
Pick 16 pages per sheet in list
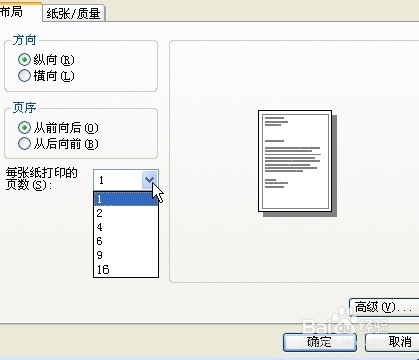tap(126, 269)
